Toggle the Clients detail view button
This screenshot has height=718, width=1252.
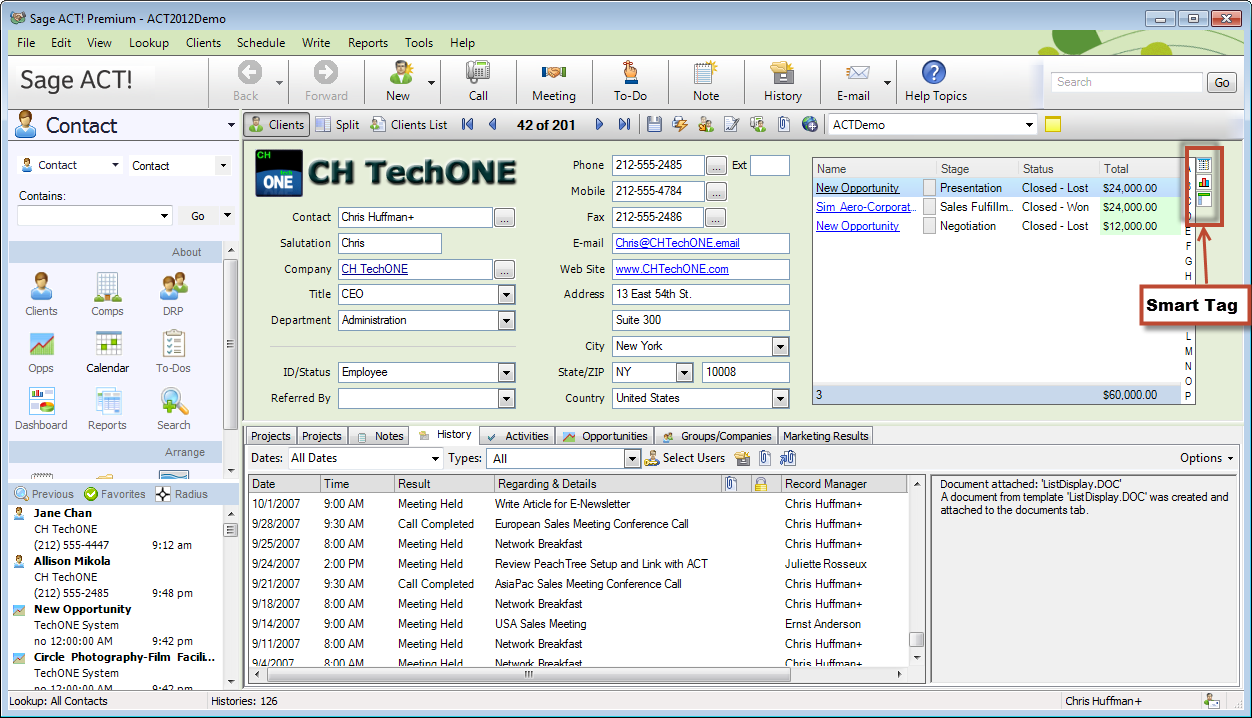click(276, 125)
